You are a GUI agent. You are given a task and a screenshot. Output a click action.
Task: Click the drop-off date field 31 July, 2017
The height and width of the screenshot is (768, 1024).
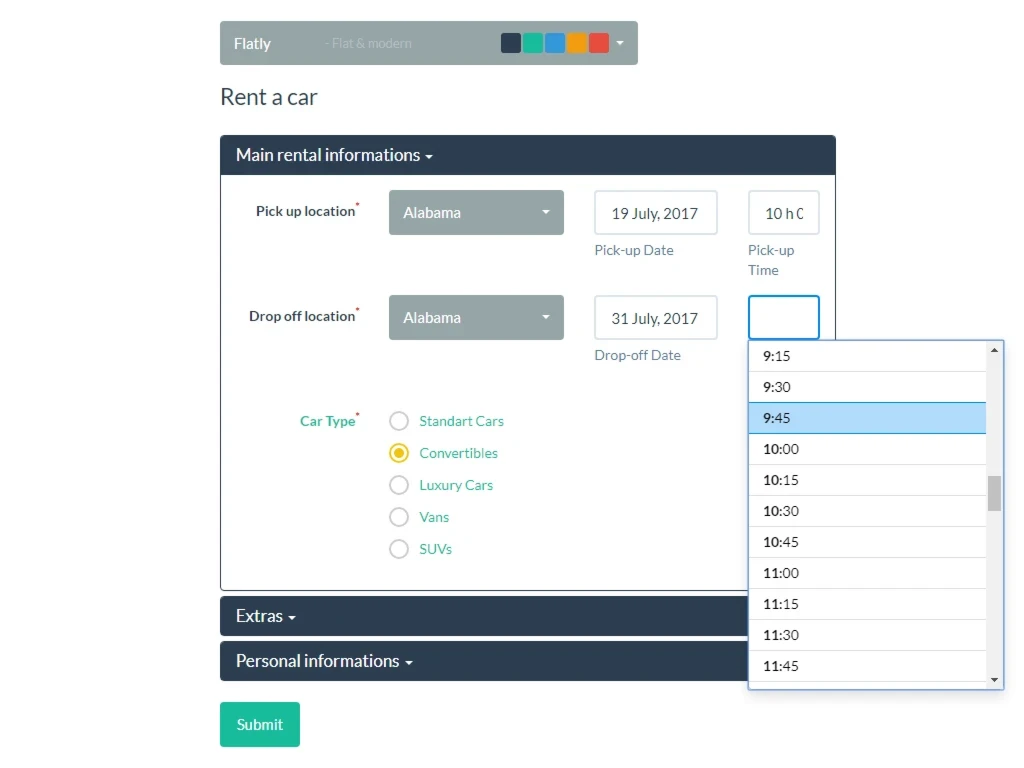(655, 318)
